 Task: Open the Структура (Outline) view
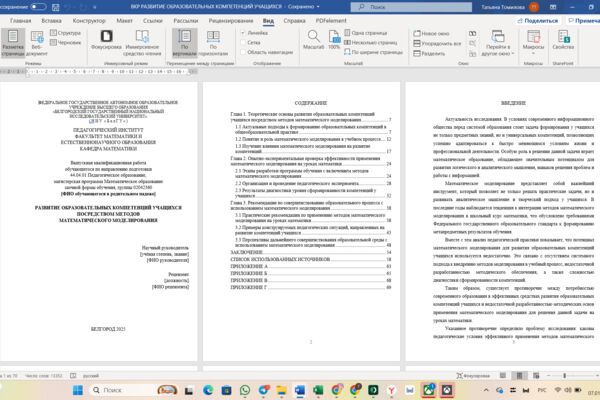[x=65, y=33]
